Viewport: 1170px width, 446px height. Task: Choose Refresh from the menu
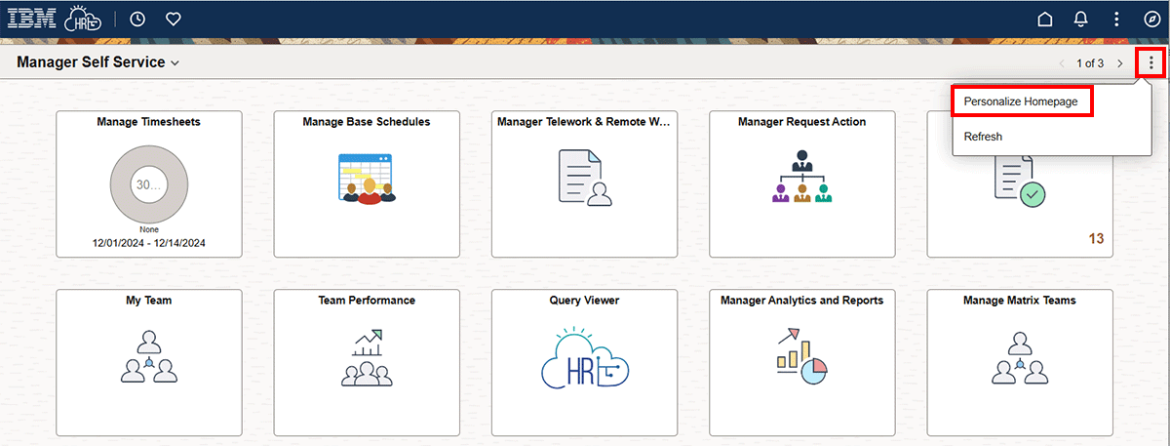pos(983,136)
